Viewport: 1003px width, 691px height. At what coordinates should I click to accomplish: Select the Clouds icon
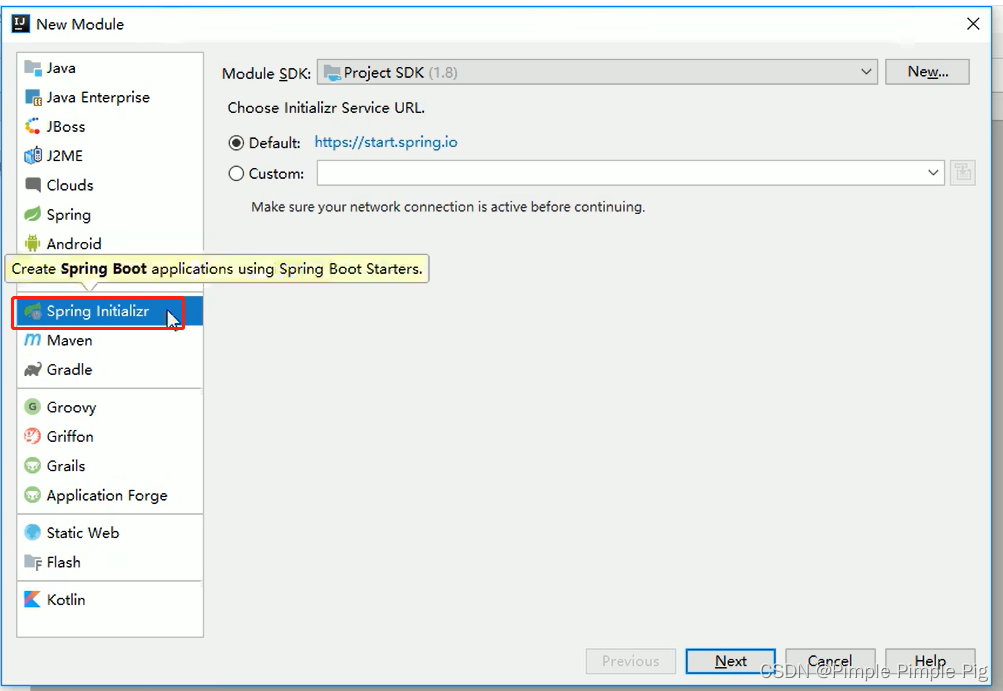(x=33, y=185)
